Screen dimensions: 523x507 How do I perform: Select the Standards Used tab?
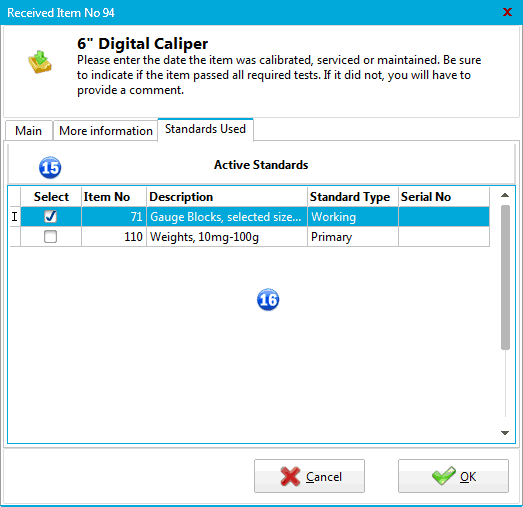(205, 129)
